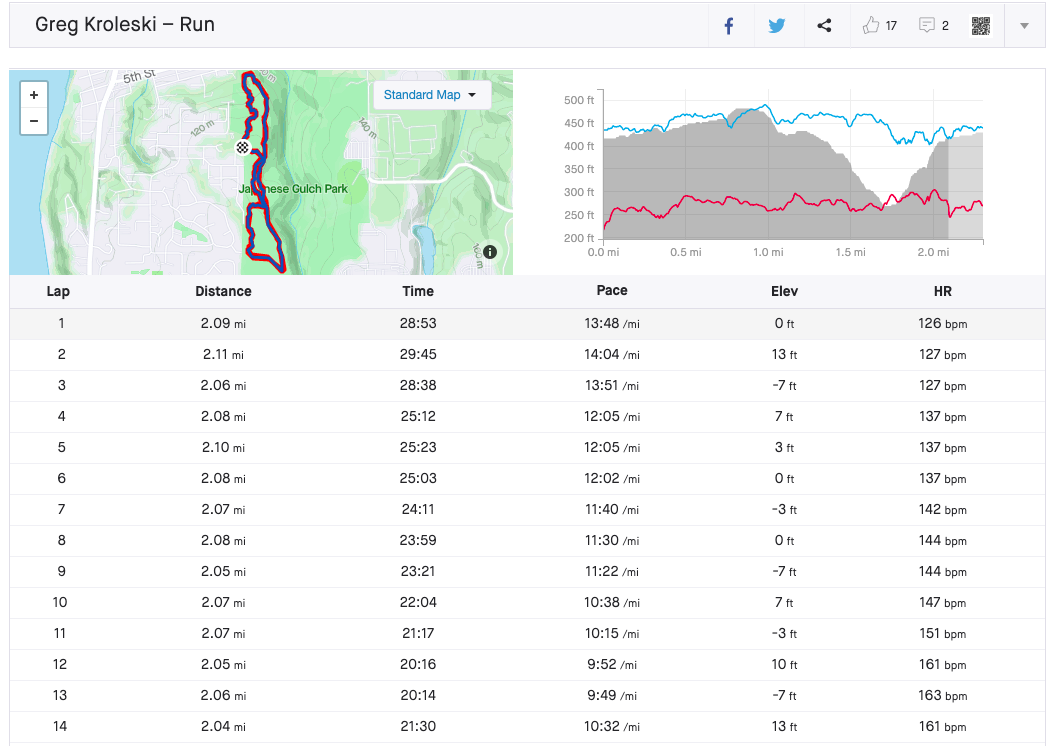1055x746 pixels.
Task: Show the QR code icon
Action: pyautogui.click(x=981, y=26)
